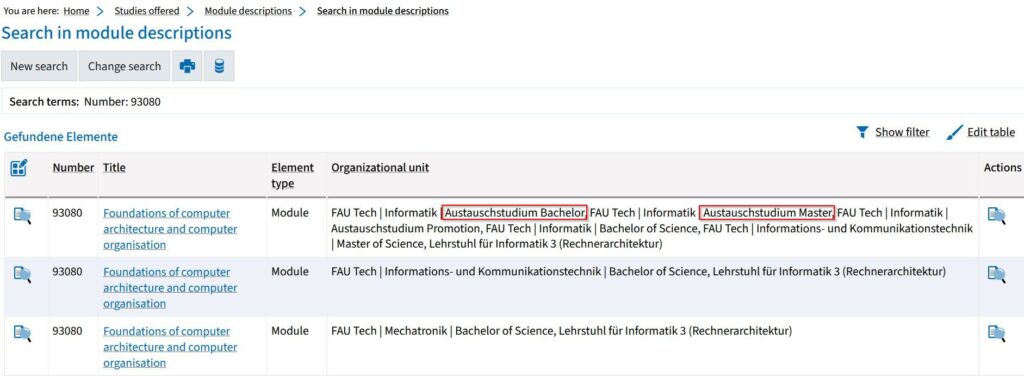Image resolution: width=1024 pixels, height=376 pixels.
Task: Sort table by Organizational unit column
Action: click(x=380, y=168)
